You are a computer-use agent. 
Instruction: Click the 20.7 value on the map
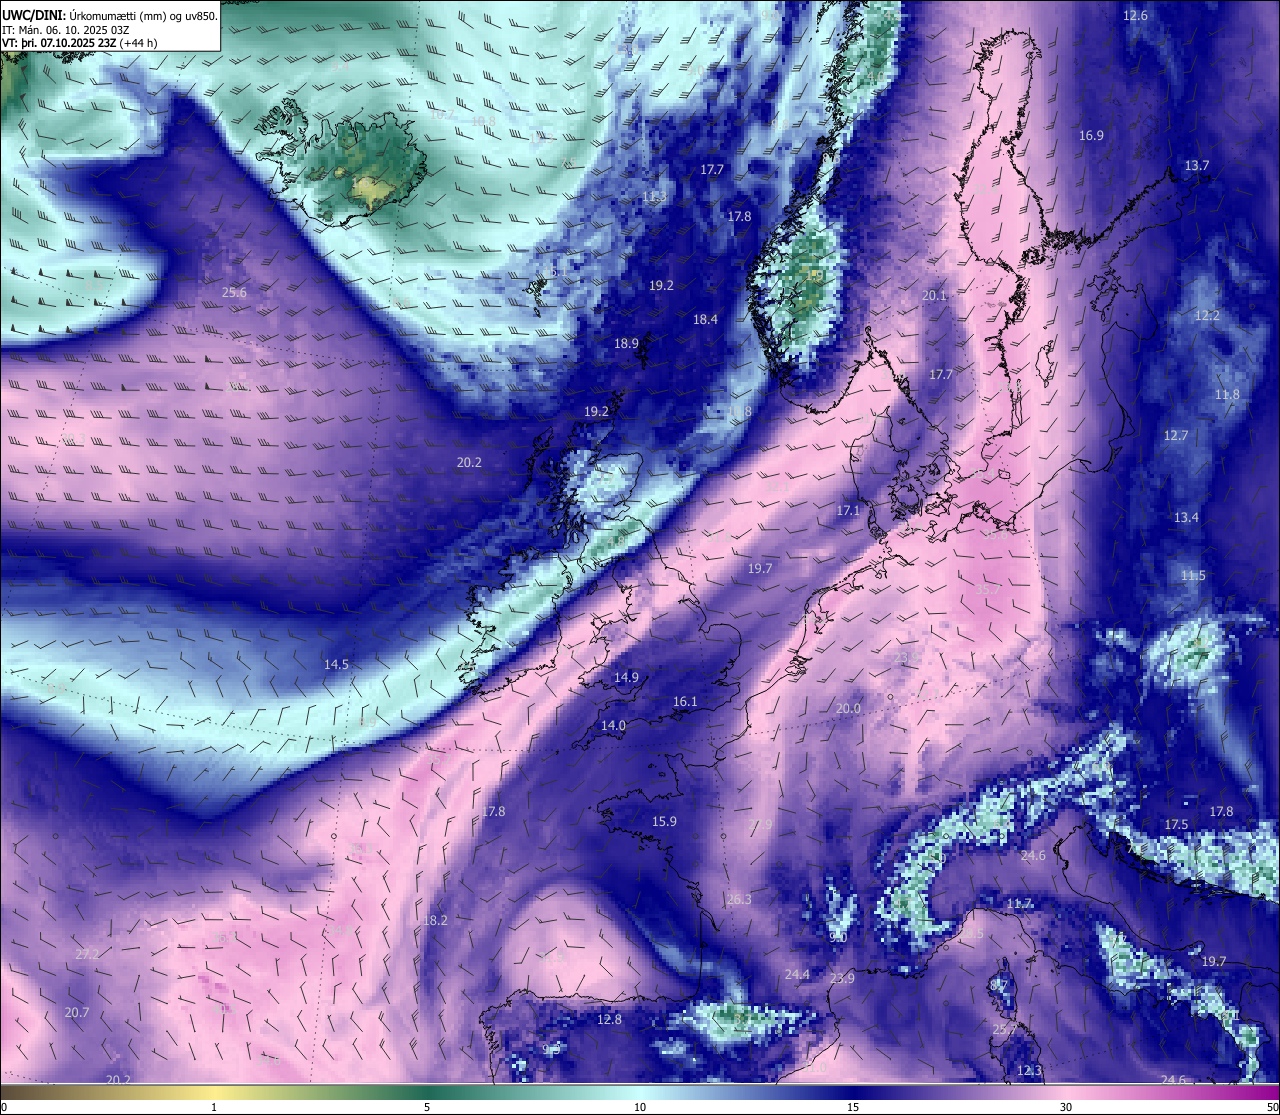pos(77,1013)
